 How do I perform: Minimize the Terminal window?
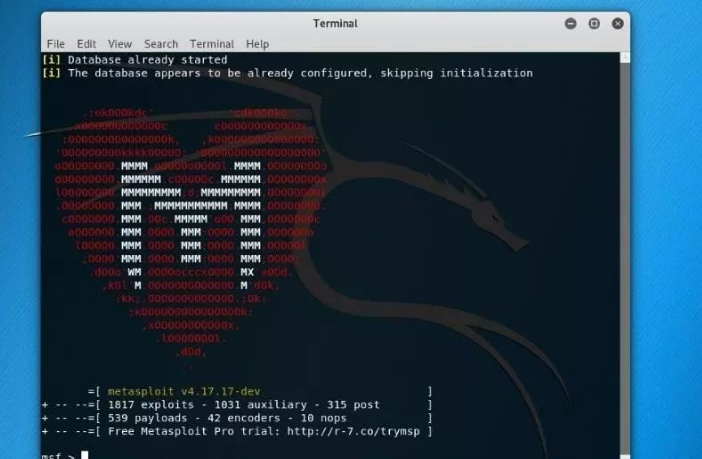point(570,23)
